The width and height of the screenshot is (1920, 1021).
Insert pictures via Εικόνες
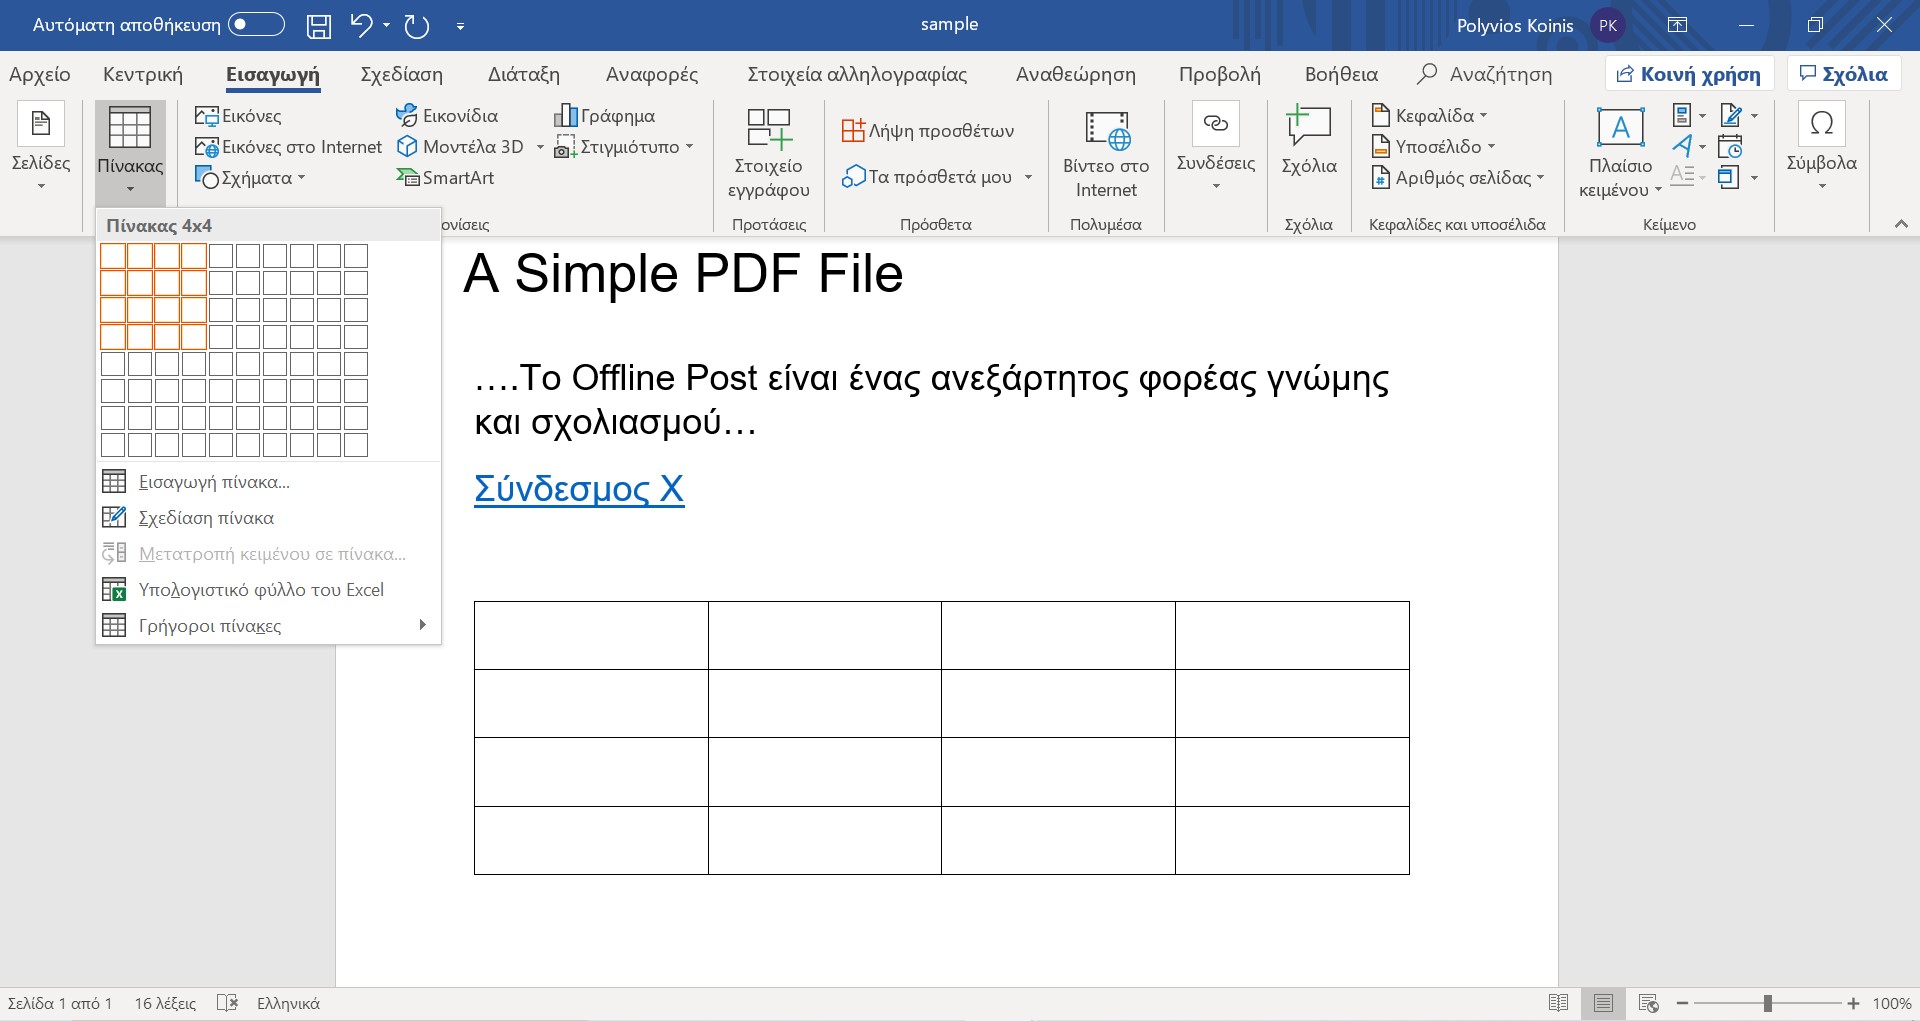click(238, 116)
